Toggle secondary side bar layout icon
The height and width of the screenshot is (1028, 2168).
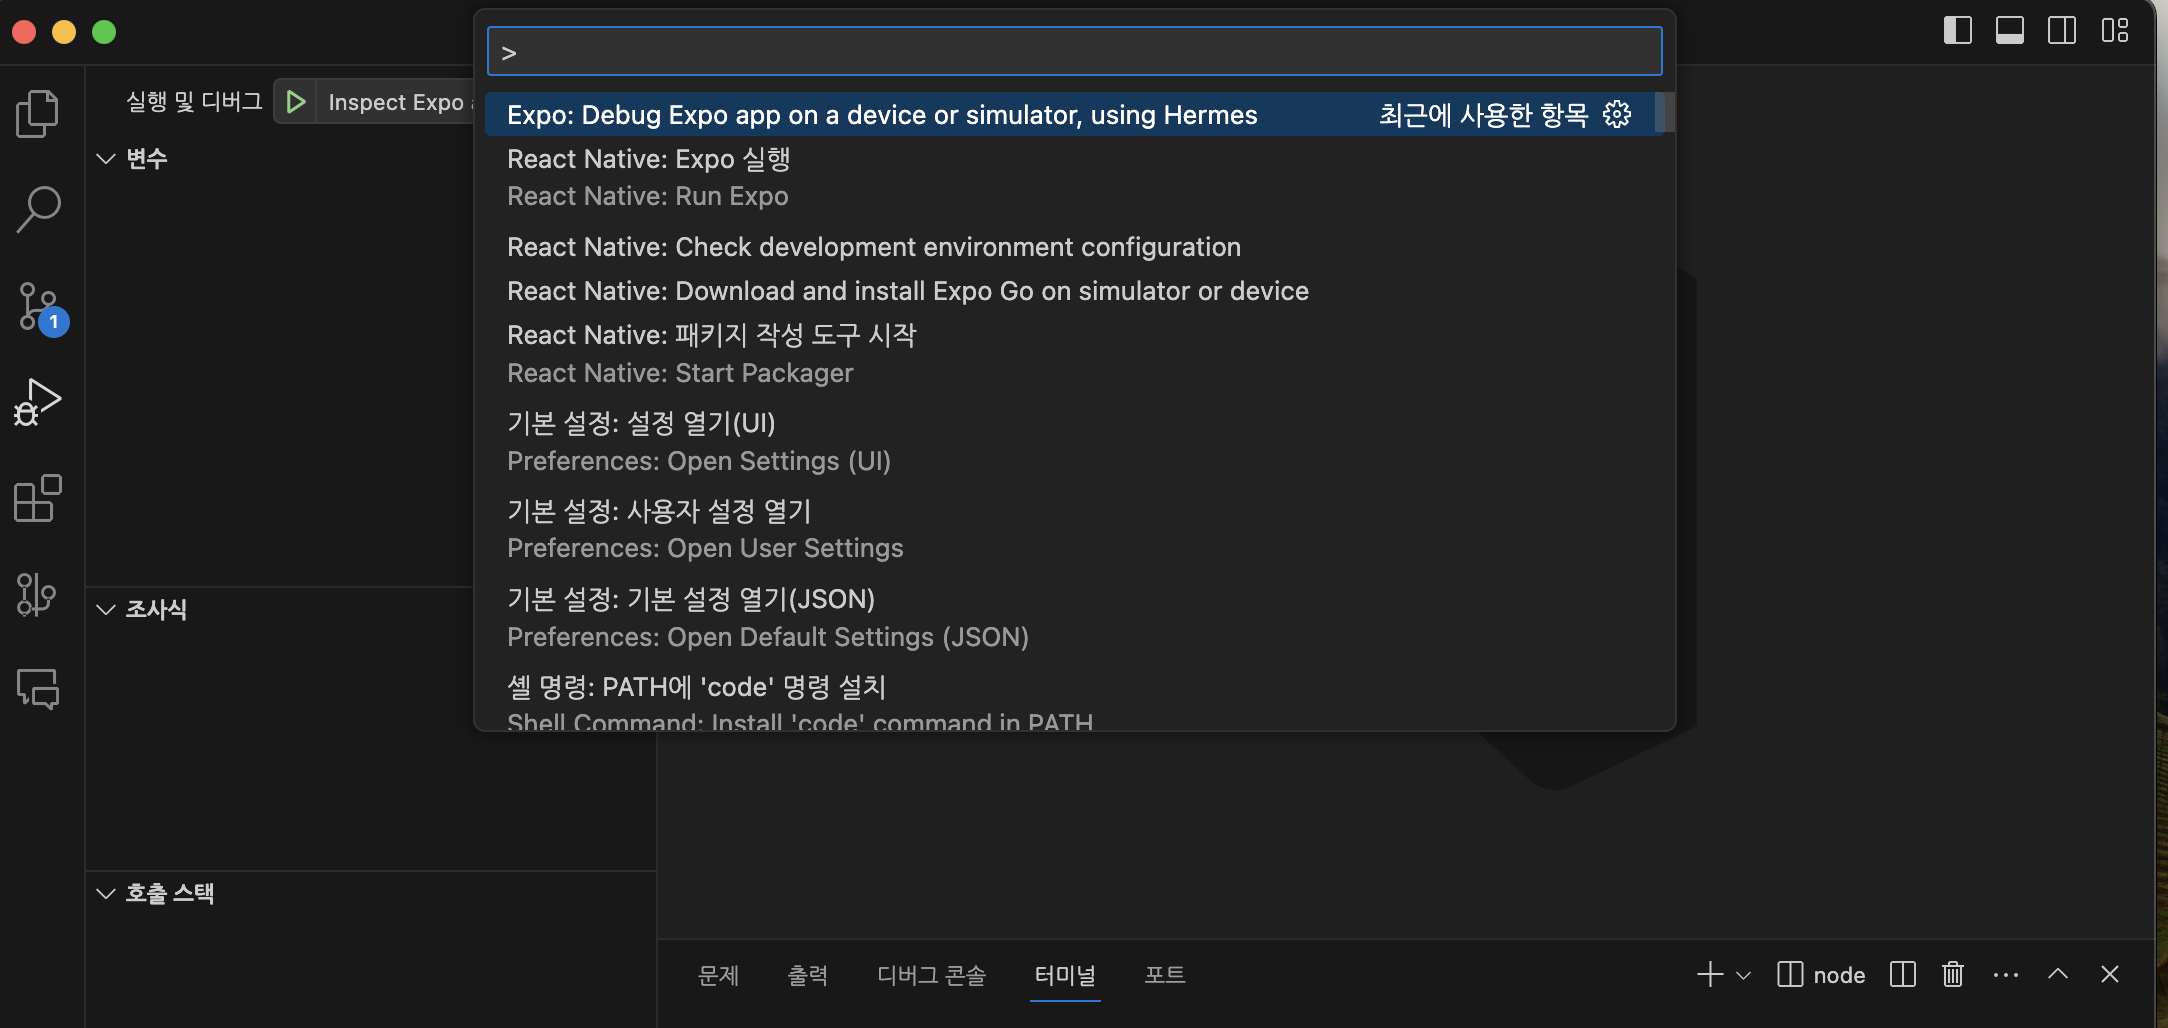coord(2061,31)
